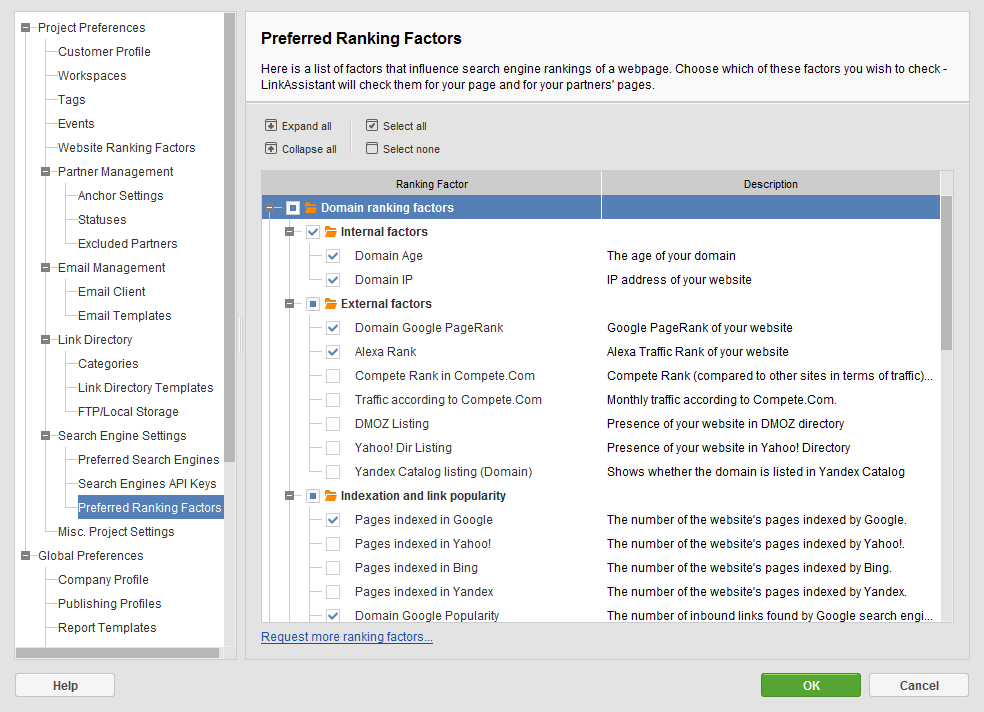
Task: Click the Cancel button
Action: (919, 685)
